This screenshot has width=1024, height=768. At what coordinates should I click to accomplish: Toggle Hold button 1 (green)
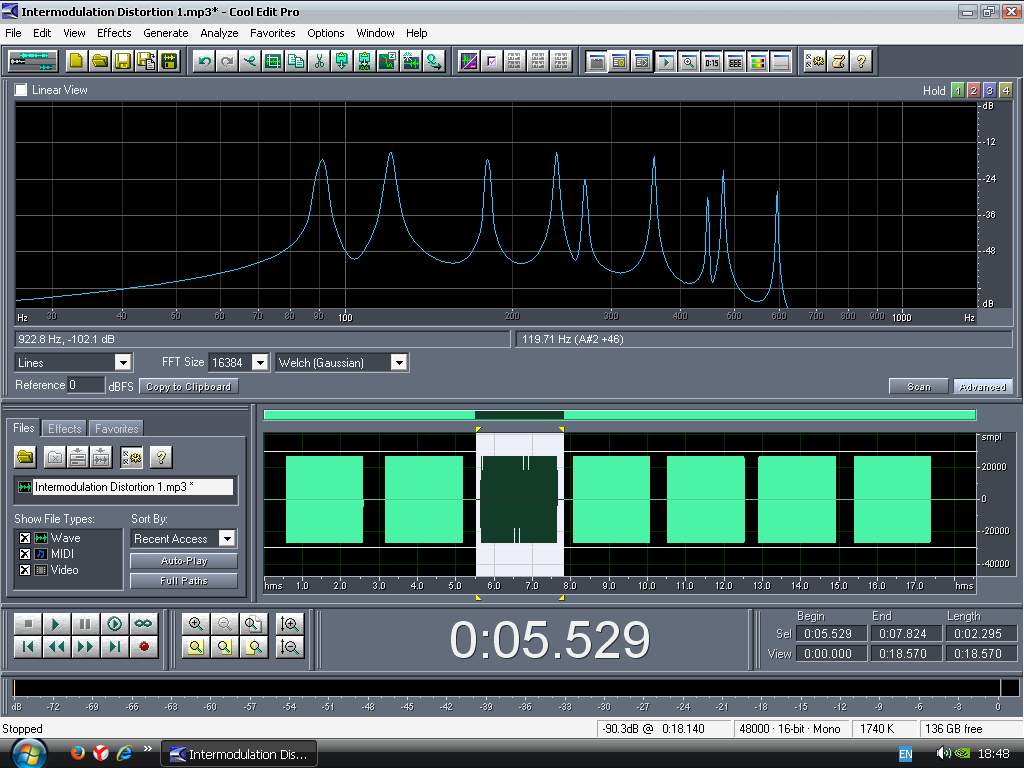957,90
